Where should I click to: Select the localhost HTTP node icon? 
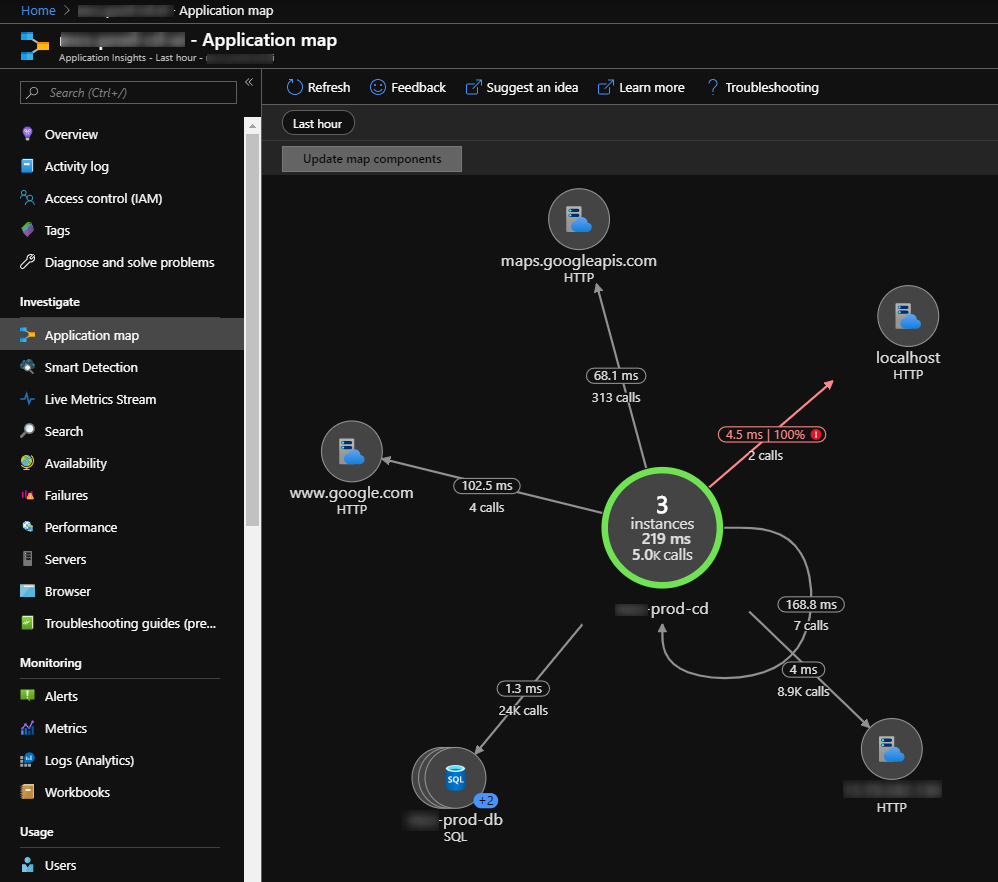[908, 316]
